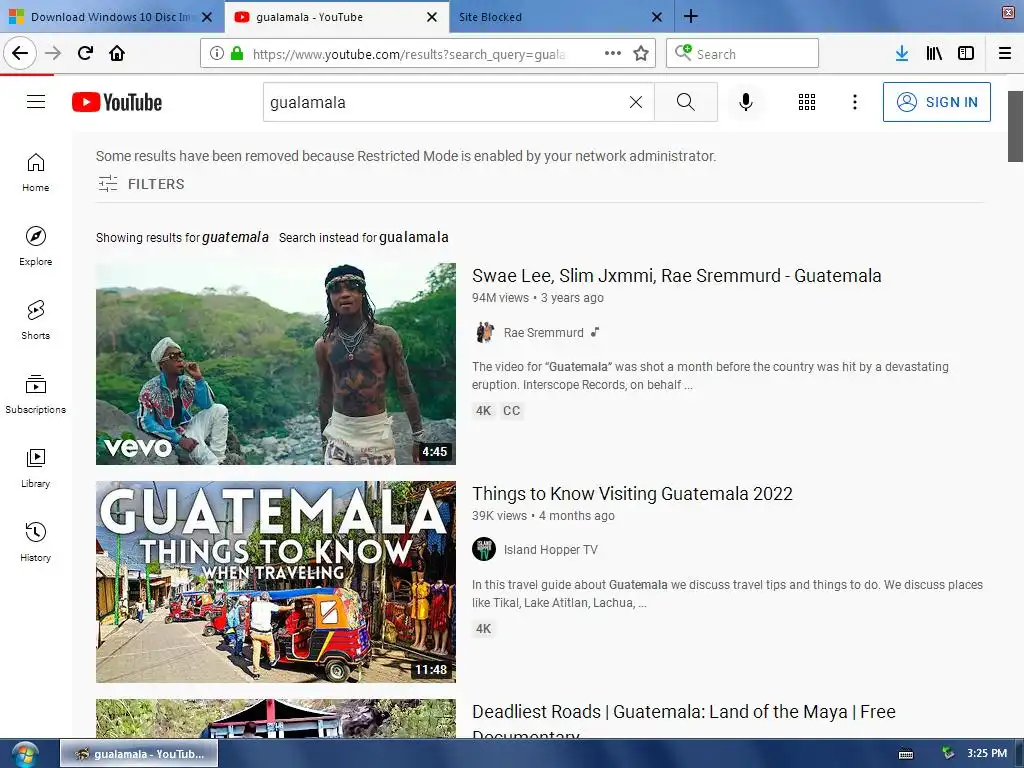Open Rae Sremmurd channel name
The image size is (1024, 768).
543,332
